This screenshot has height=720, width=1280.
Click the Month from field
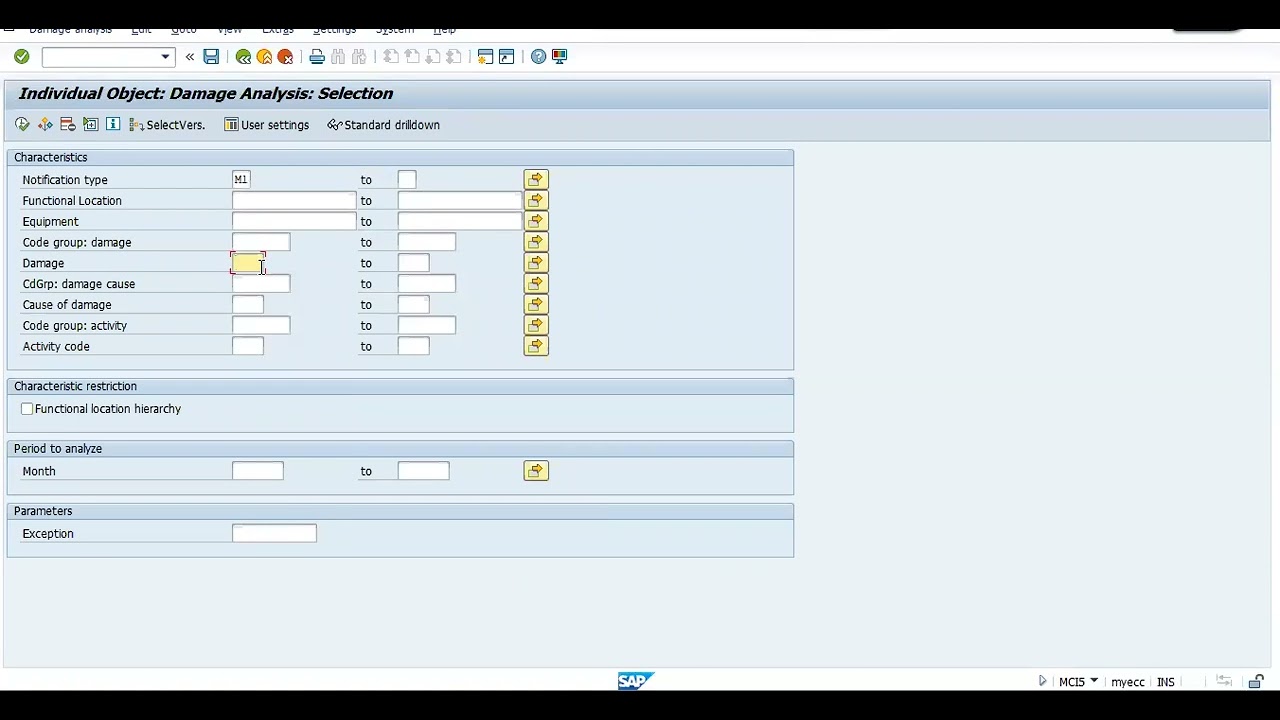(258, 471)
